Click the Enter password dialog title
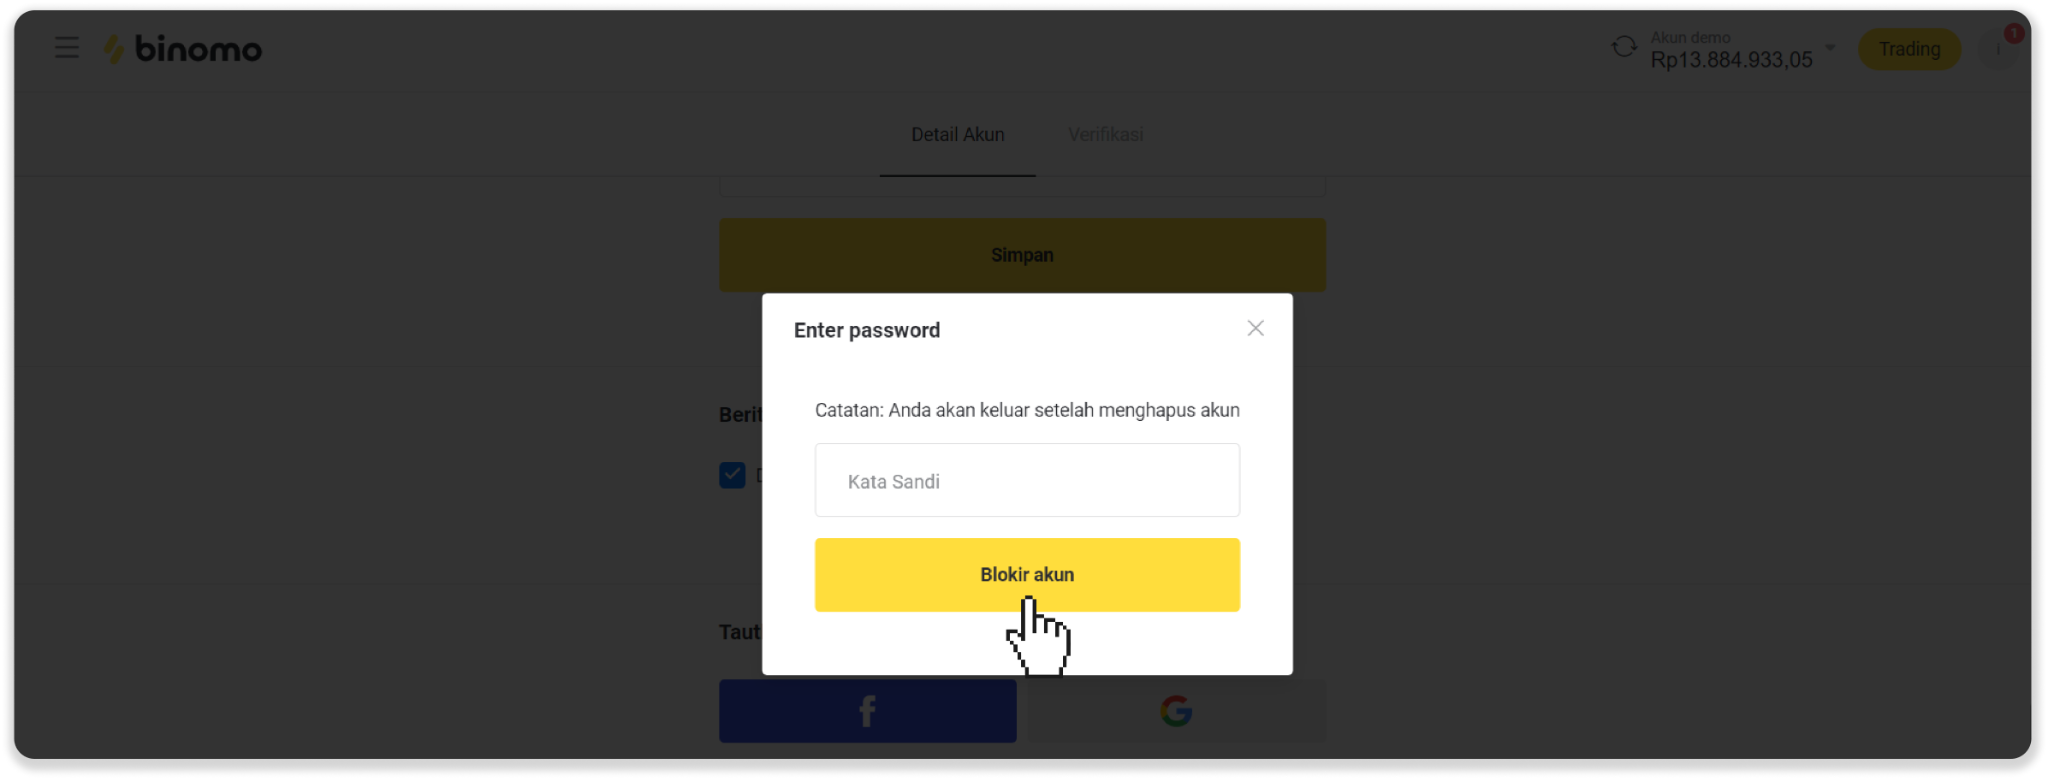This screenshot has height=779, width=2048. pyautogui.click(x=867, y=330)
